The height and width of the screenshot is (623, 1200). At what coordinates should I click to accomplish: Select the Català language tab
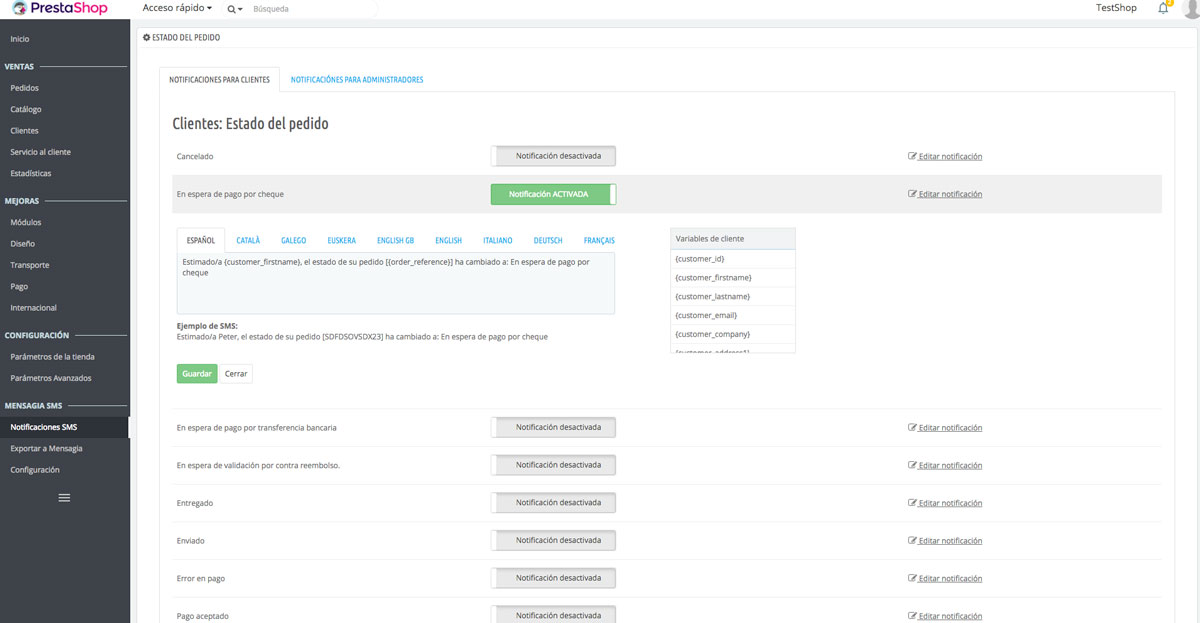248,241
